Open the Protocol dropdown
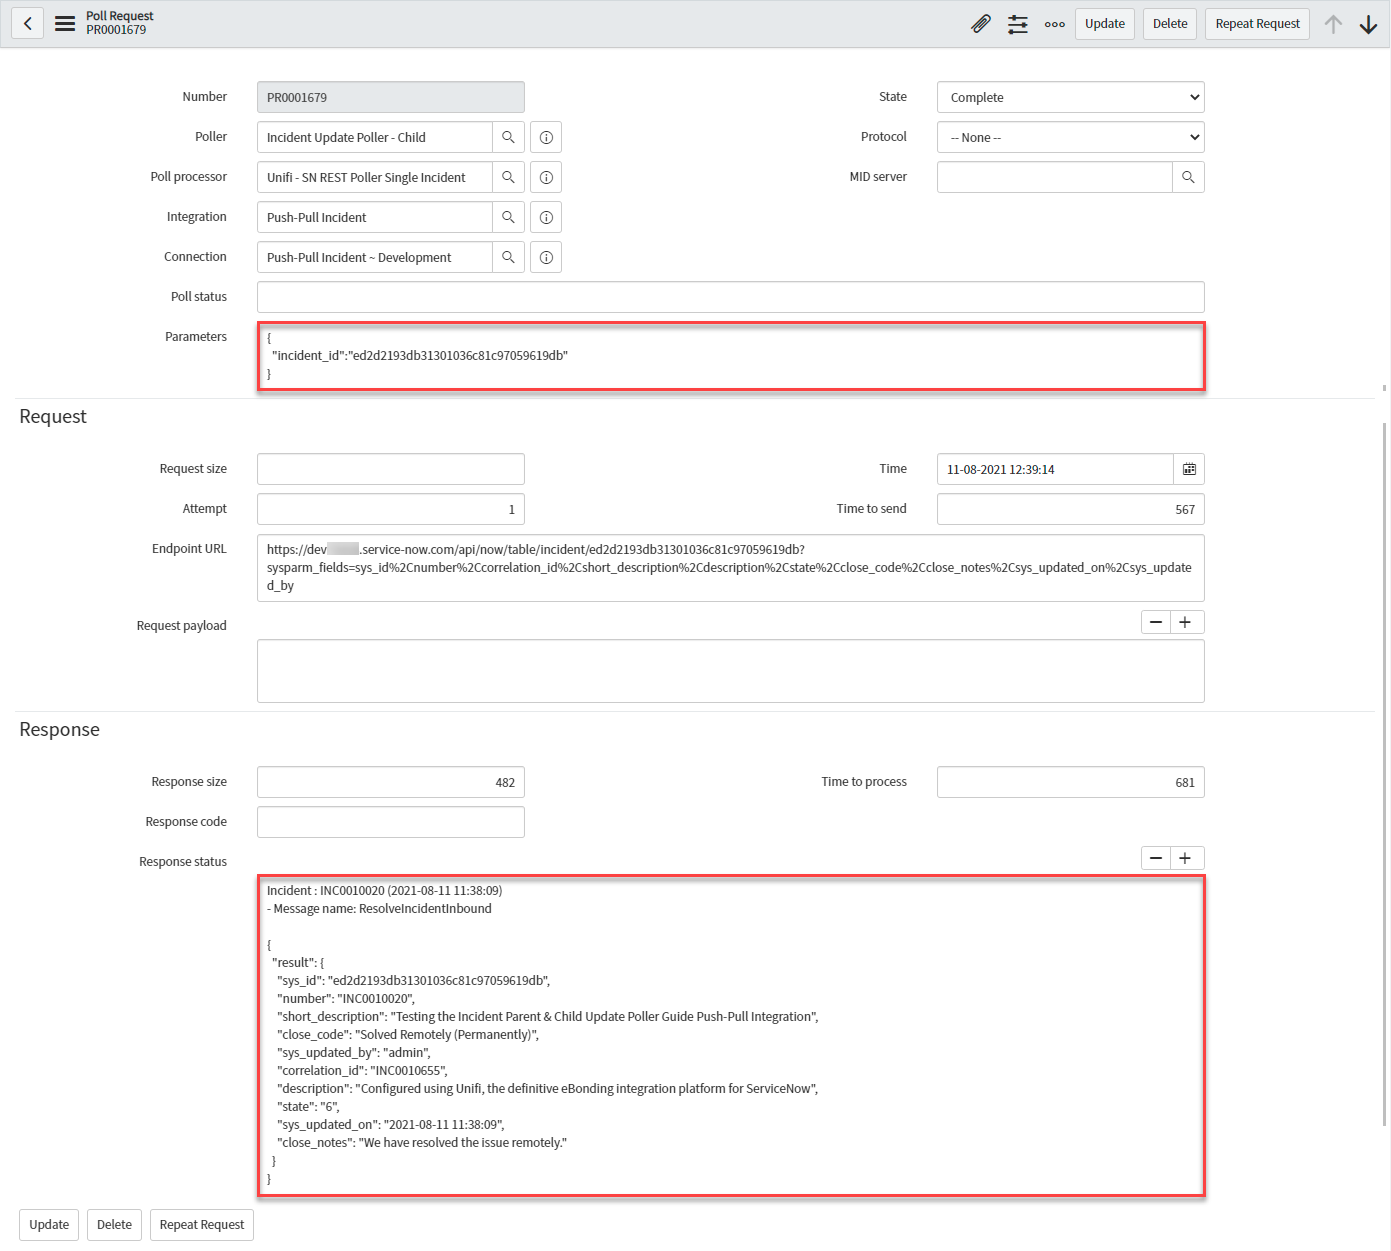This screenshot has height=1251, width=1391. point(1070,137)
